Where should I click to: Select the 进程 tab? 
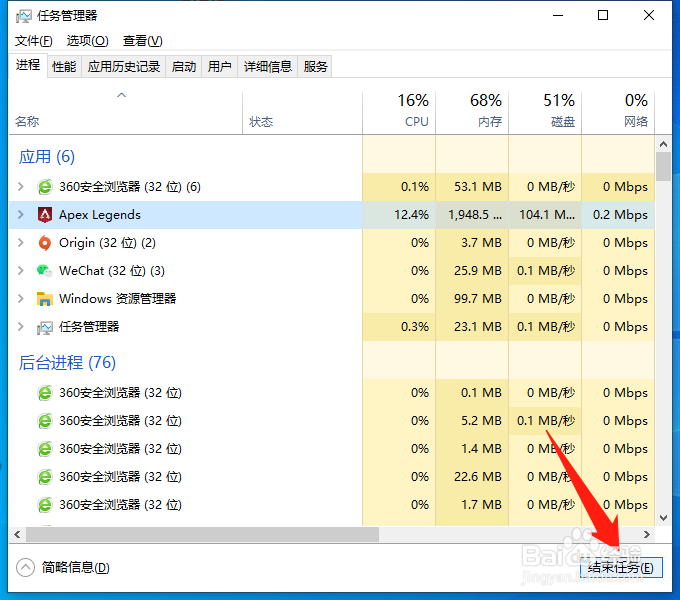[28, 65]
